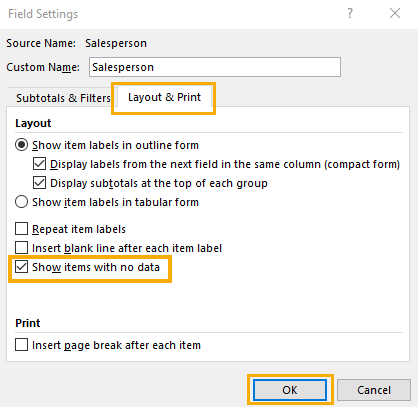Click the help question mark icon
The width and height of the screenshot is (418, 407).
(350, 13)
